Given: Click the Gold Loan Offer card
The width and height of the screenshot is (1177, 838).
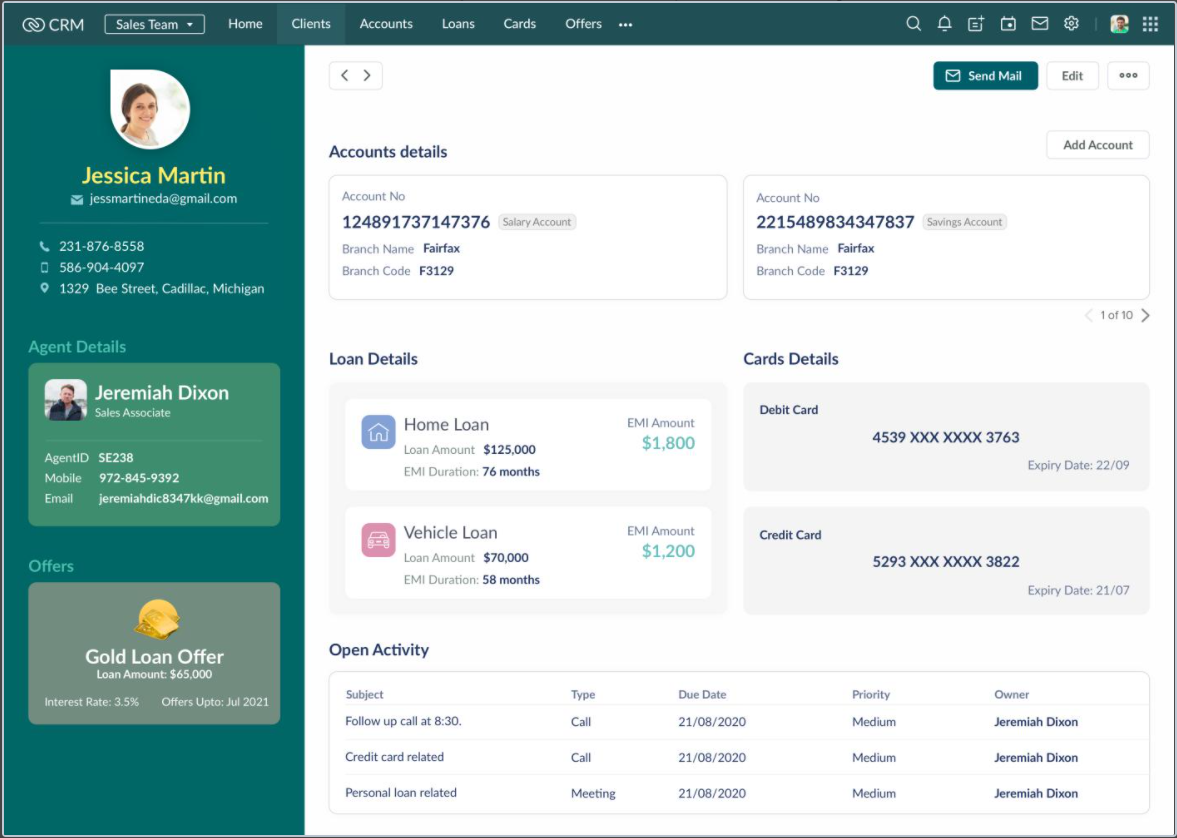Looking at the screenshot, I should pyautogui.click(x=154, y=653).
